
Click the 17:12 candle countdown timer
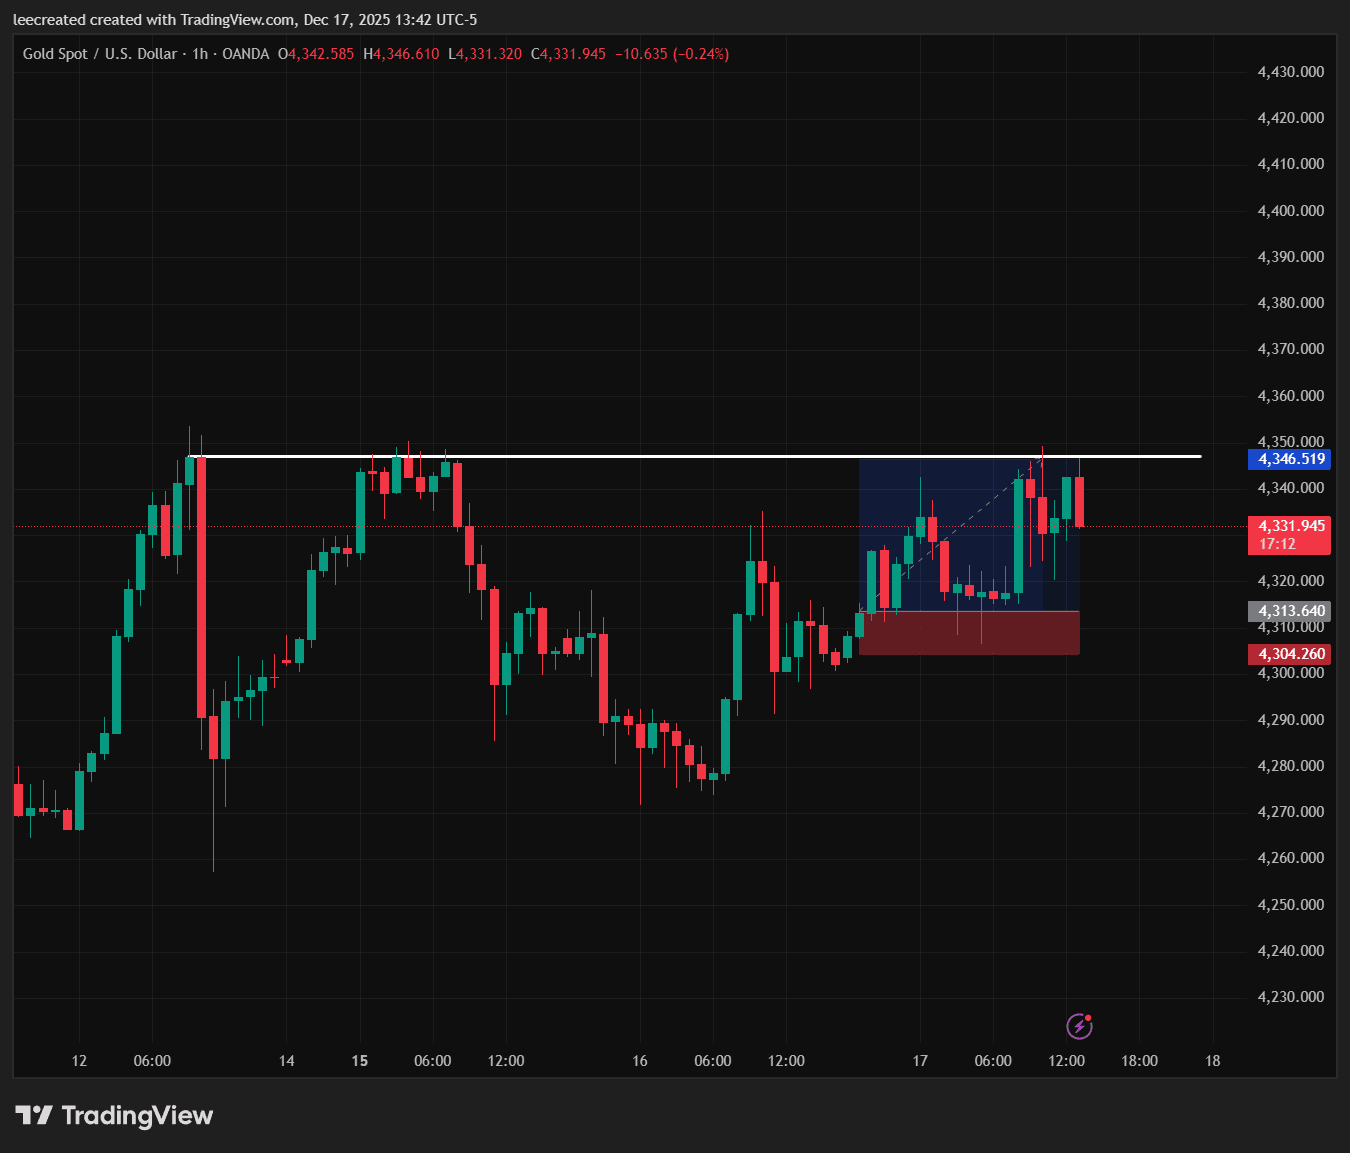tap(1277, 544)
